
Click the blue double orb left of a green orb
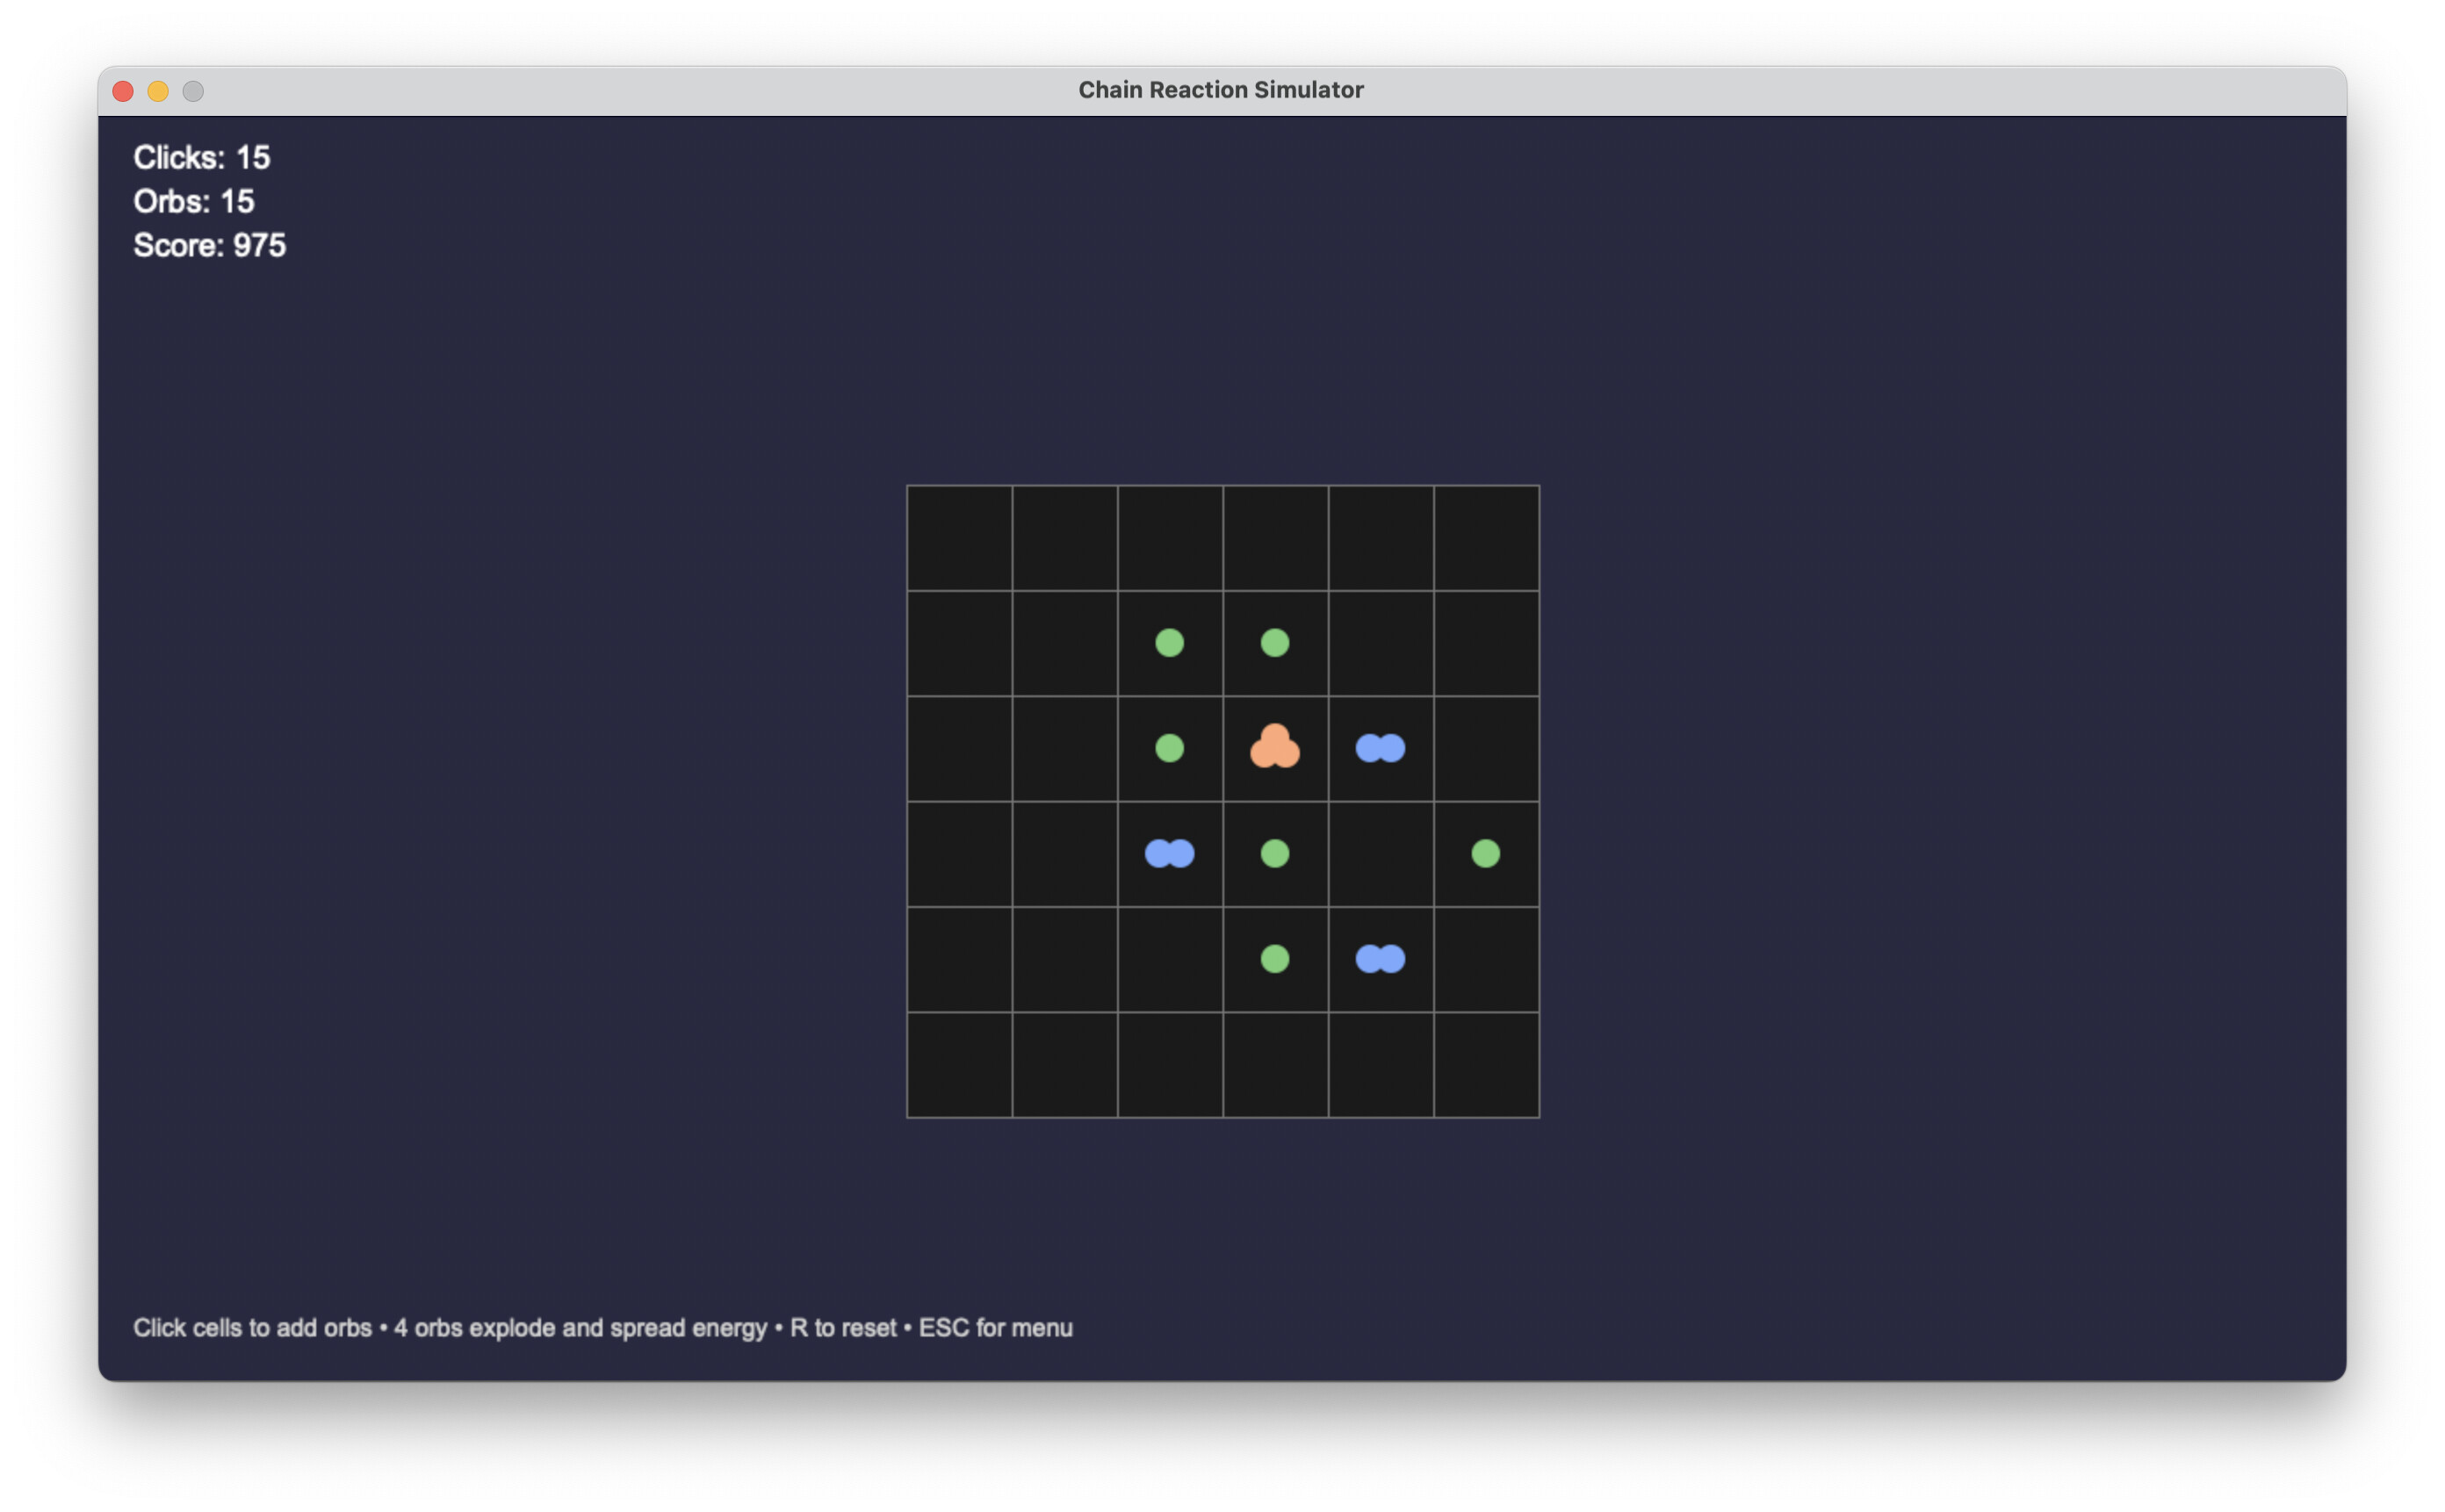click(1169, 853)
